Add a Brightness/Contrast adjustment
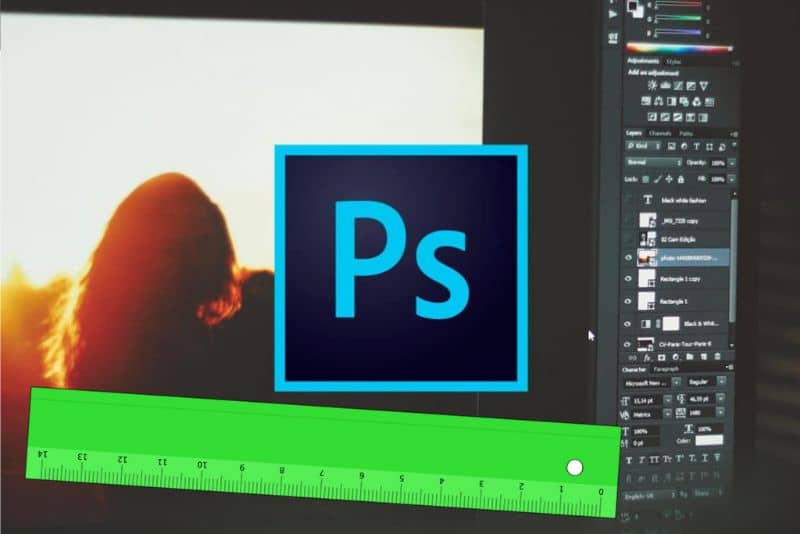 coord(652,85)
